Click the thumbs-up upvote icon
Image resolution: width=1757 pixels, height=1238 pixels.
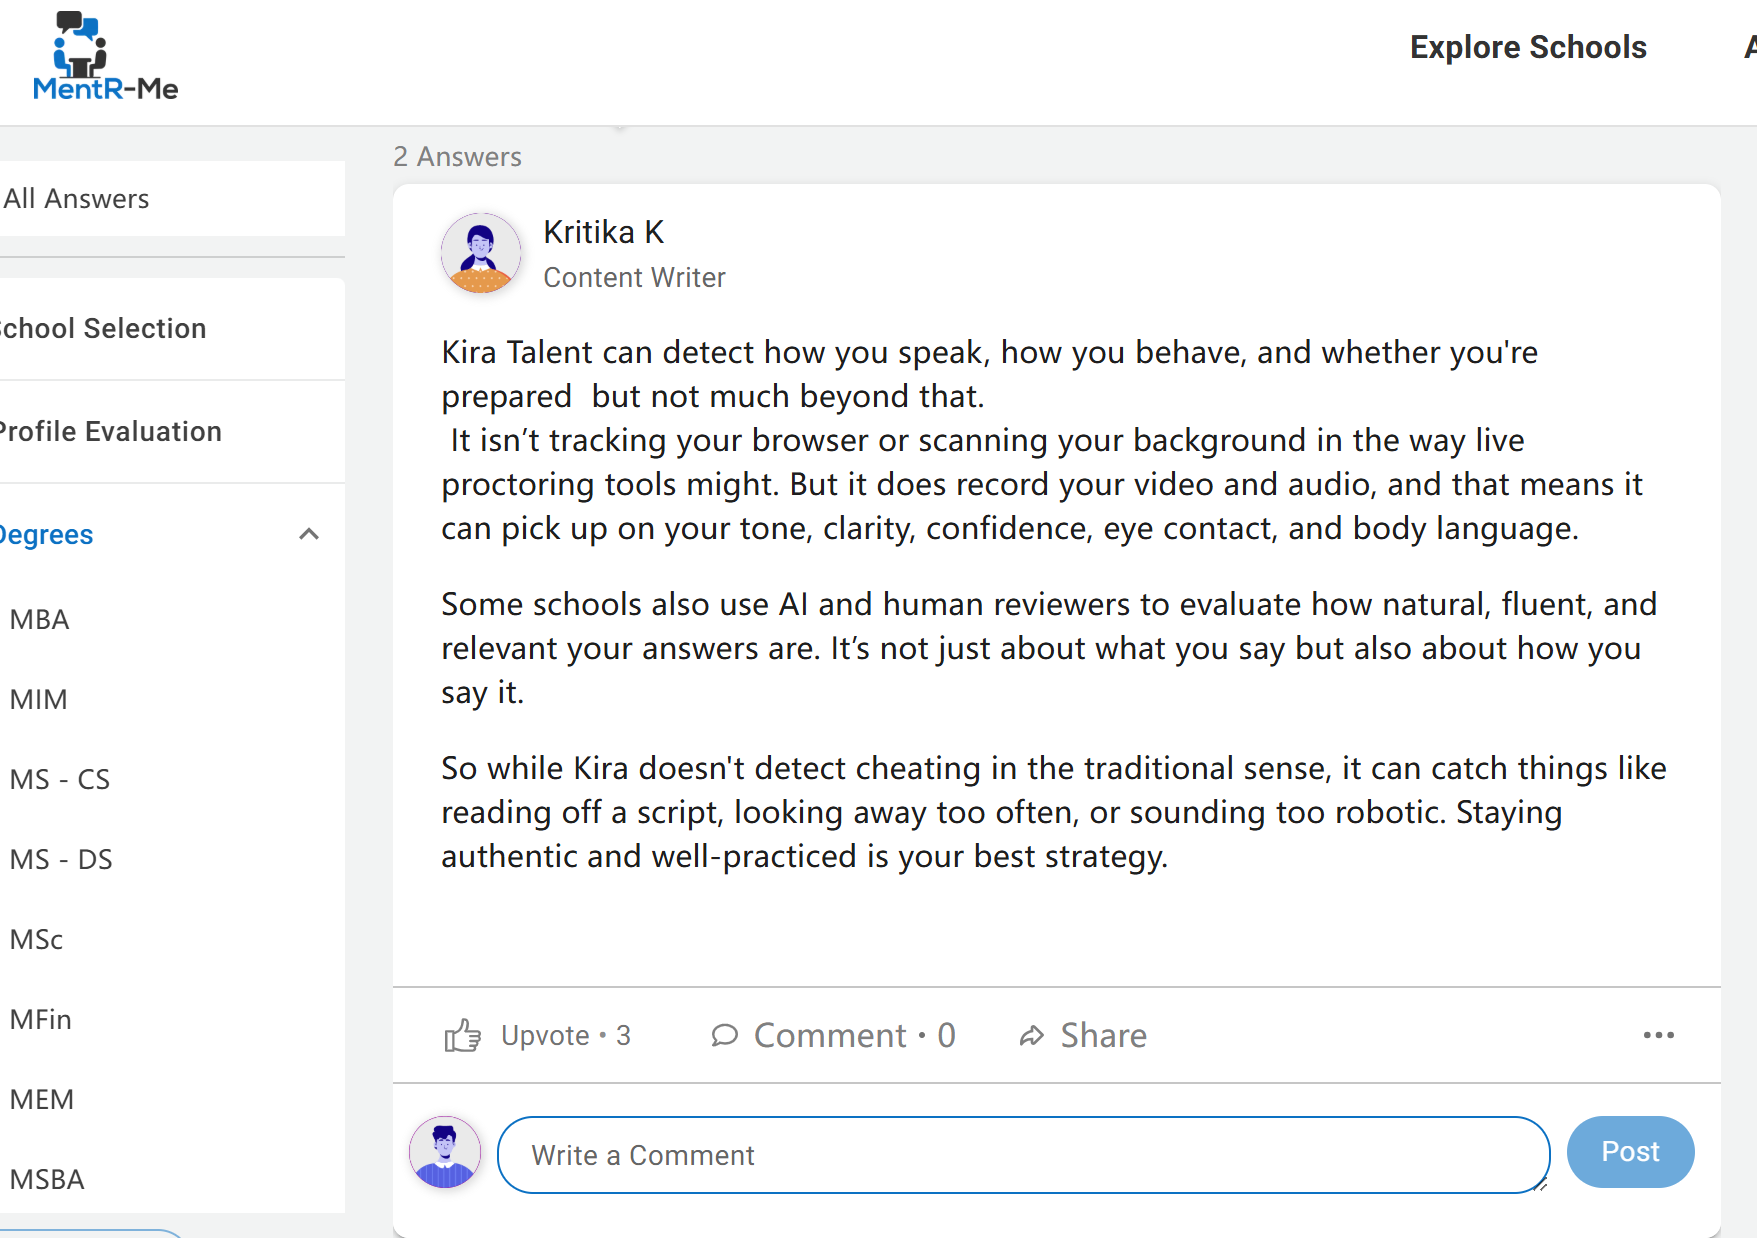(x=462, y=1036)
